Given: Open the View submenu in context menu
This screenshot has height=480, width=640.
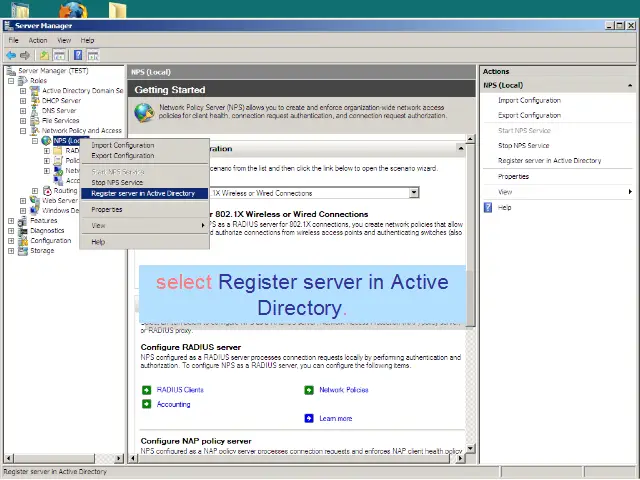Looking at the screenshot, I should (145, 225).
